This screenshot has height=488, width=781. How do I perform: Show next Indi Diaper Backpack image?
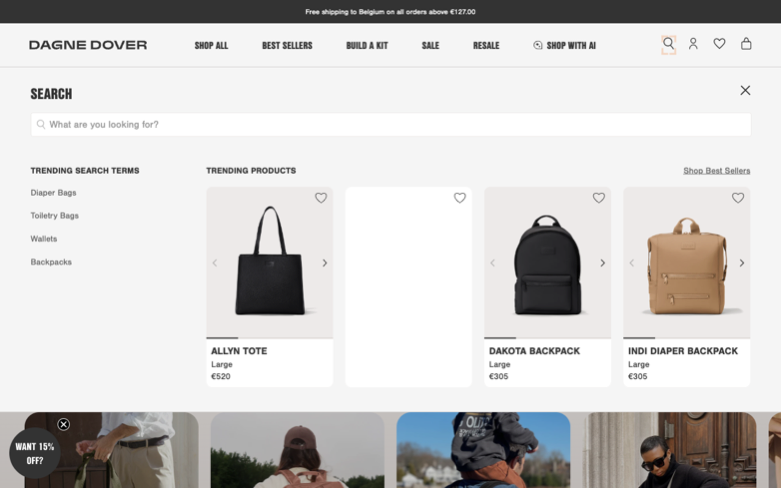(x=742, y=263)
